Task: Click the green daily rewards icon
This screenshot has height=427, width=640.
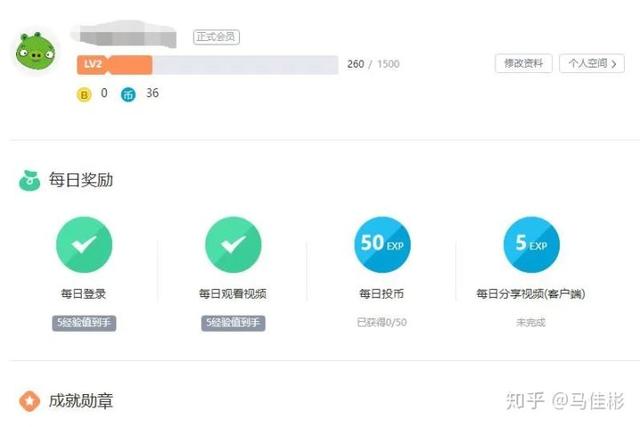Action: pos(29,181)
